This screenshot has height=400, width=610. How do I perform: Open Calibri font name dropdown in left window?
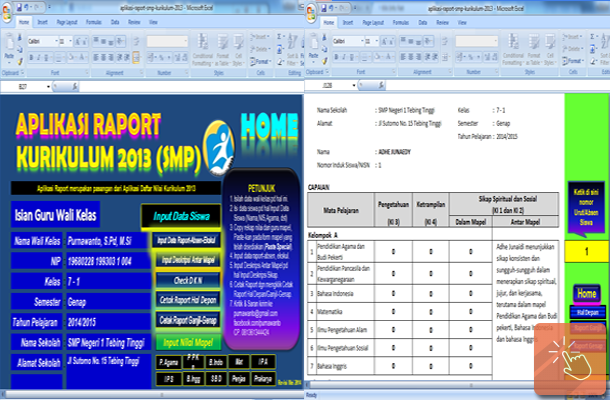56,41
